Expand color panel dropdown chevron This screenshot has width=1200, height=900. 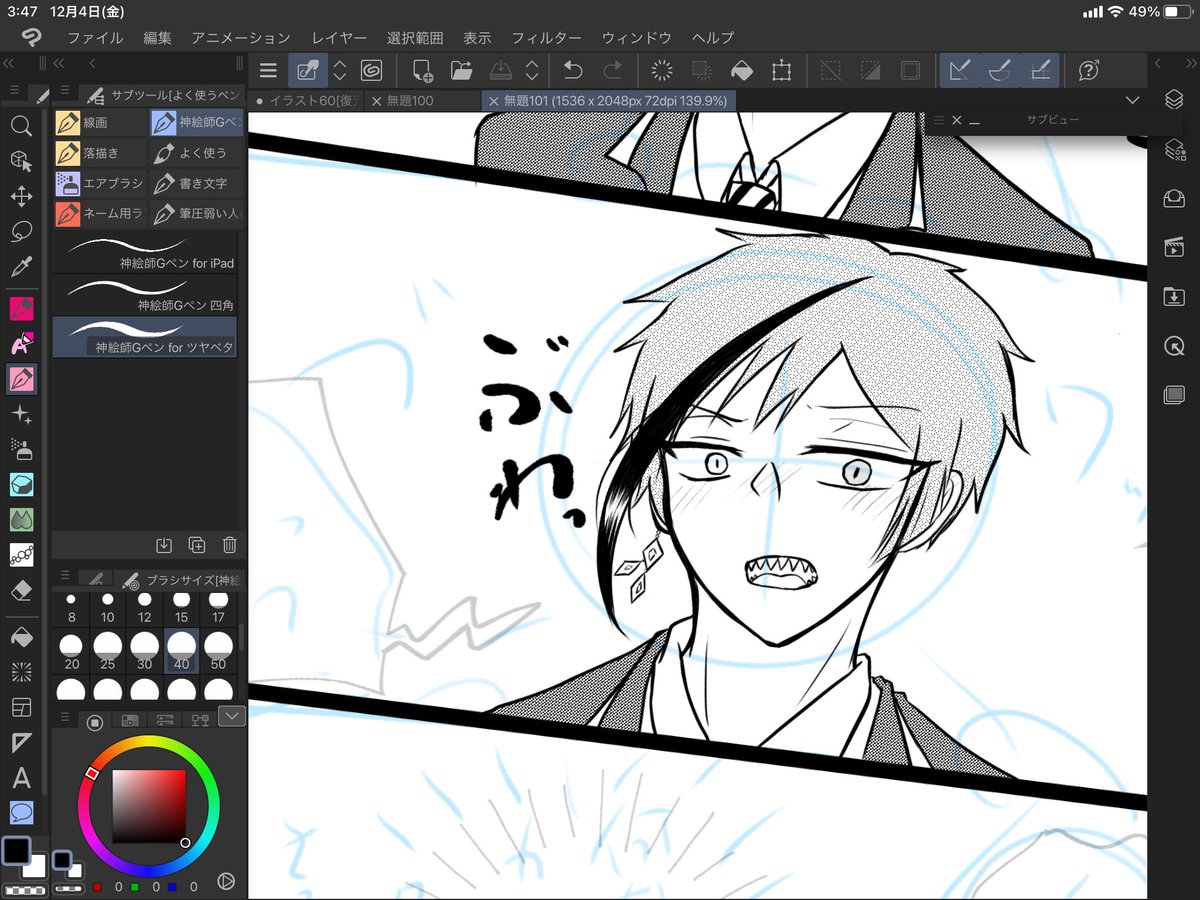tap(231, 715)
